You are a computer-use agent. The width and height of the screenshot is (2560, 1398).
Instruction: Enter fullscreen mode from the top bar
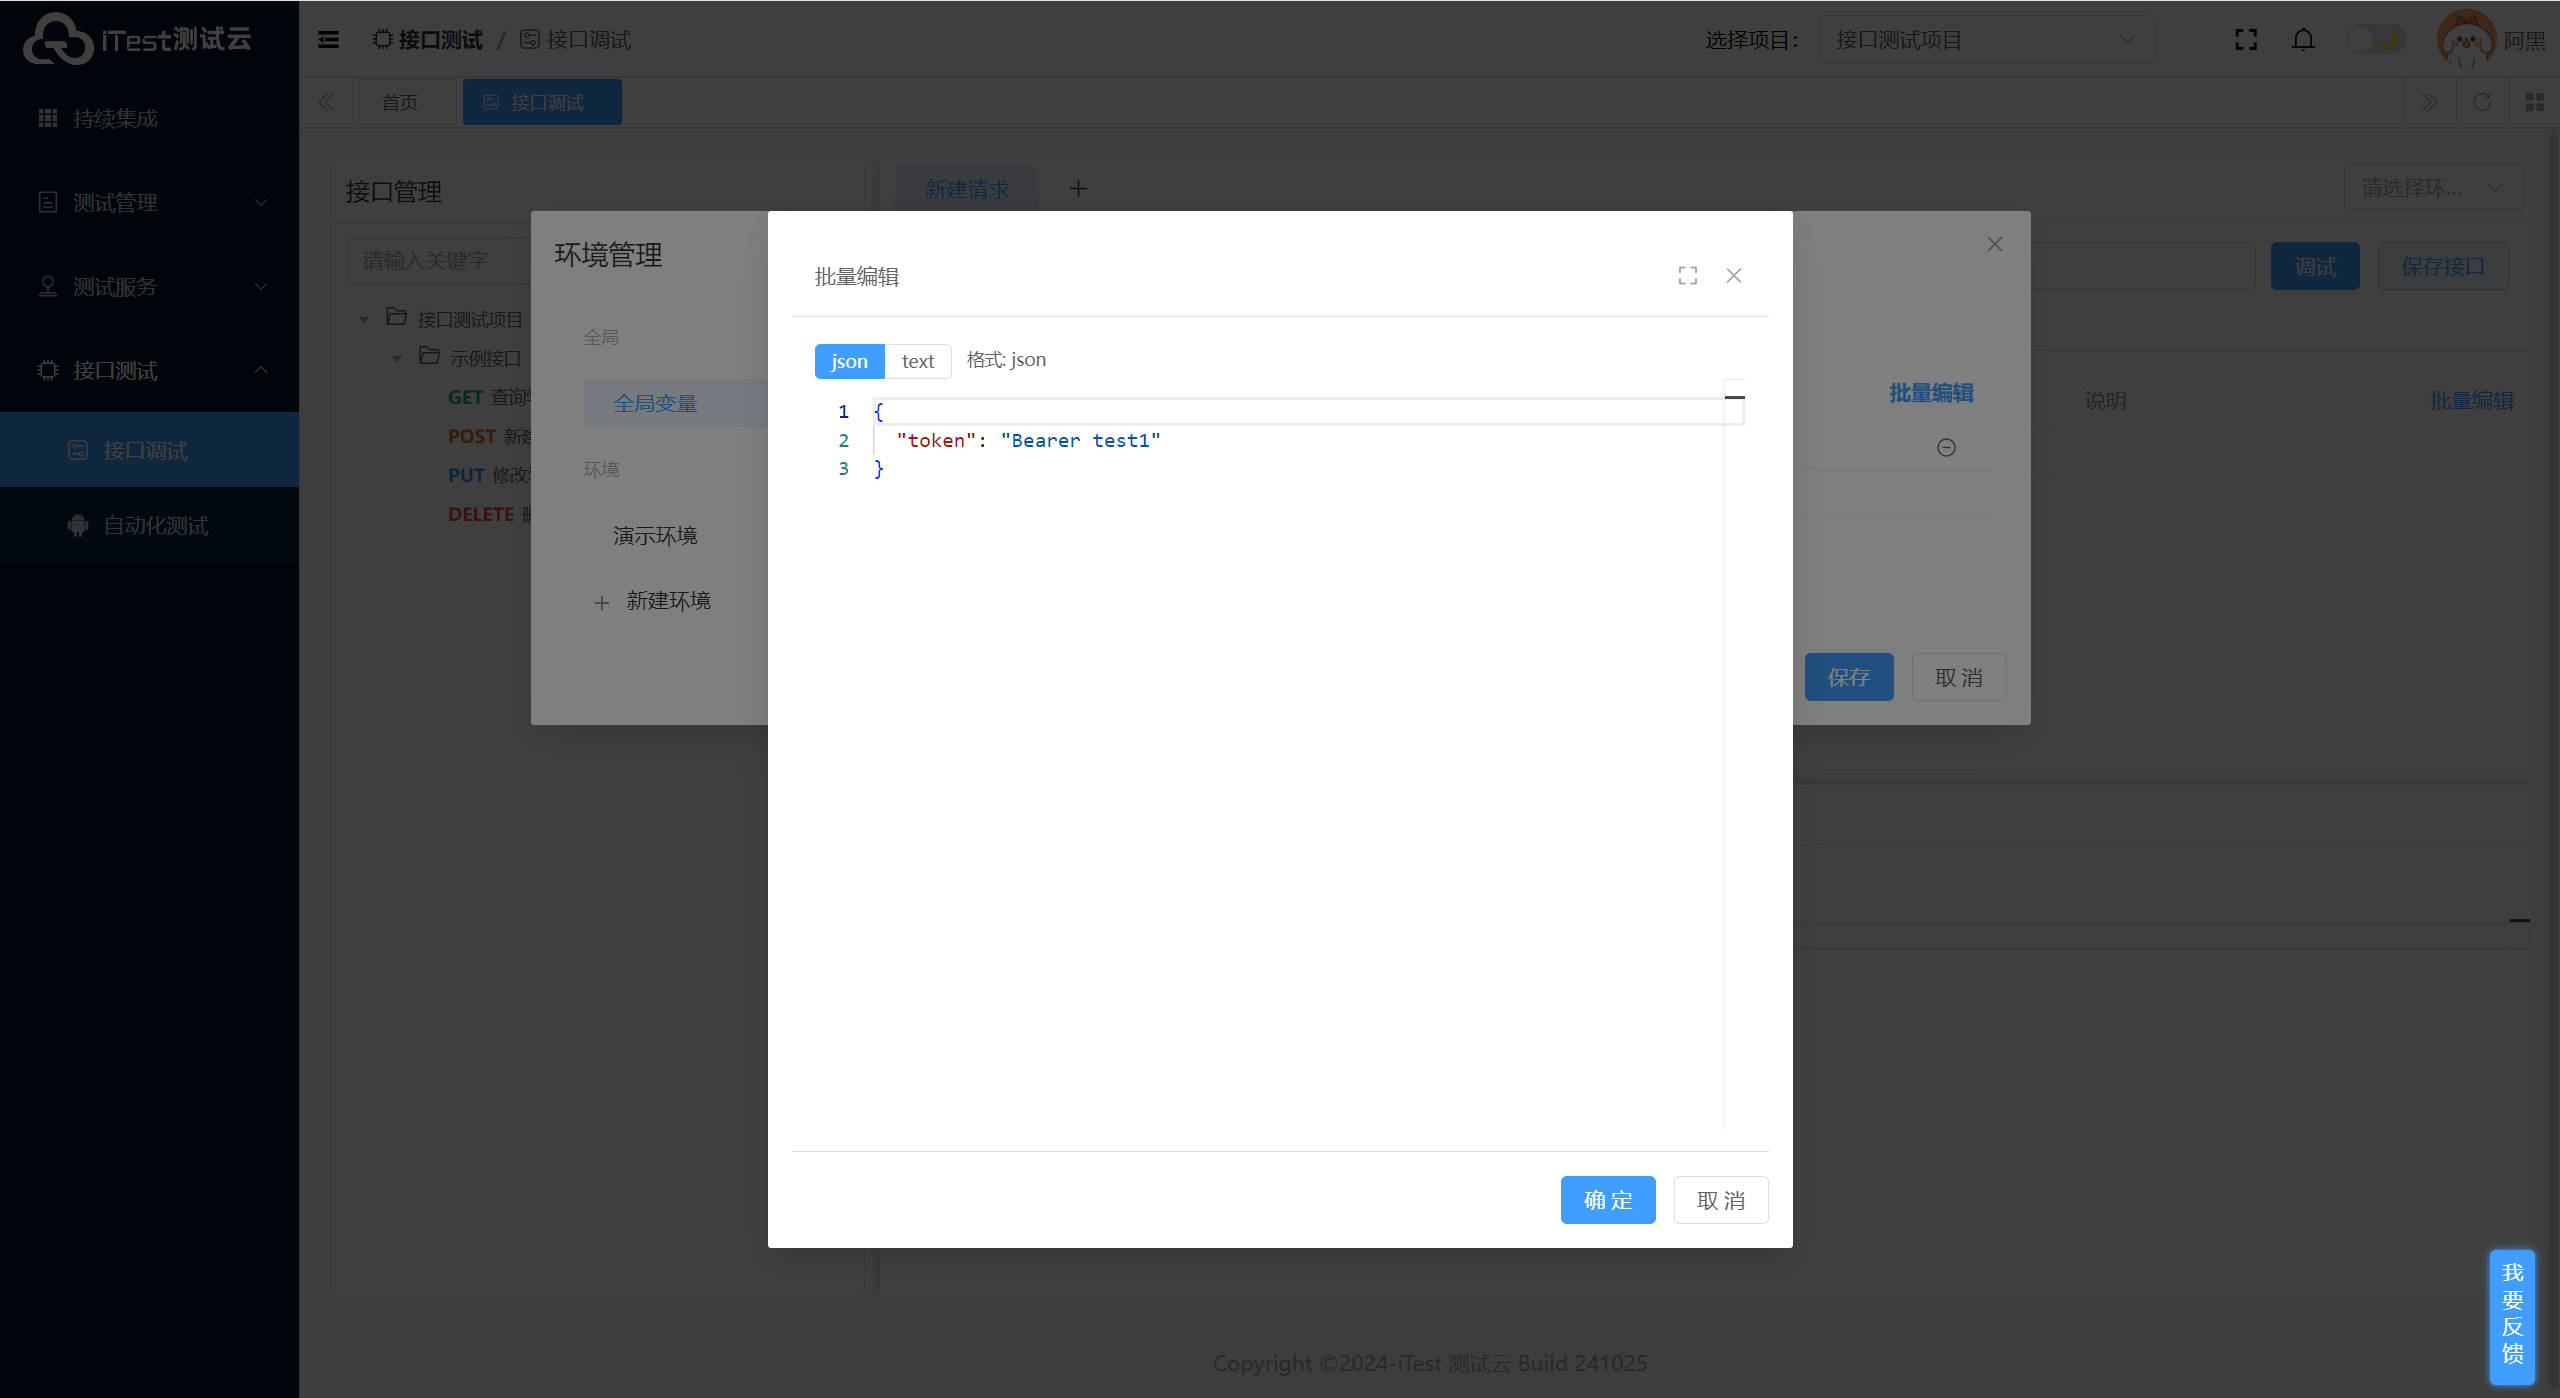[x=2246, y=40]
